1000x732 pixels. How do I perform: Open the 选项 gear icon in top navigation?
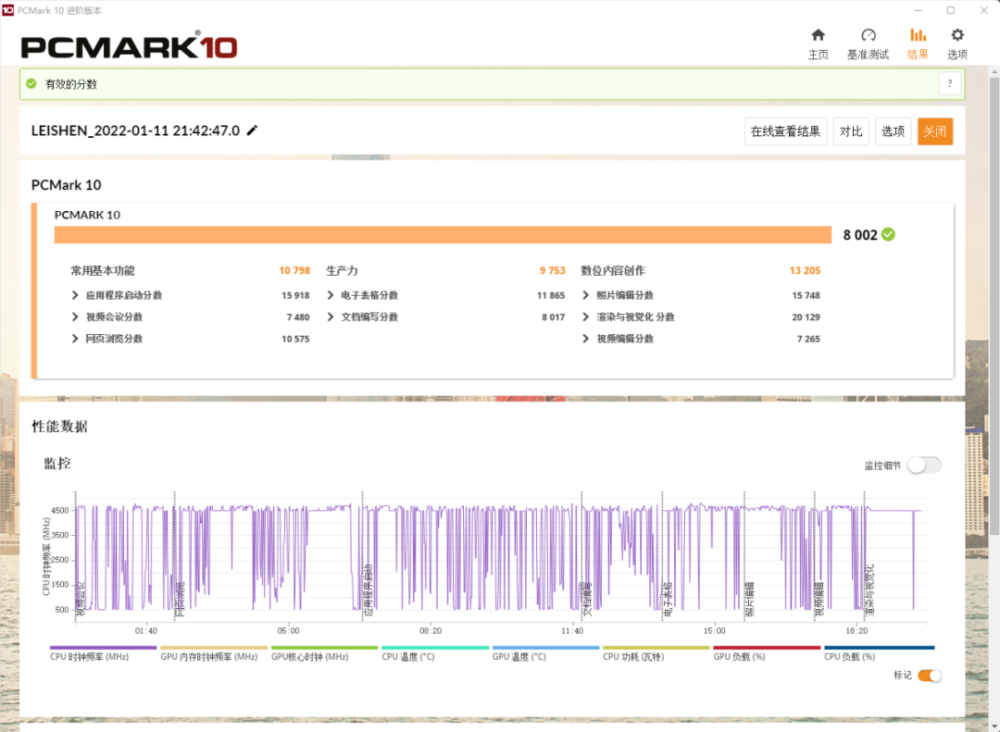pos(957,35)
